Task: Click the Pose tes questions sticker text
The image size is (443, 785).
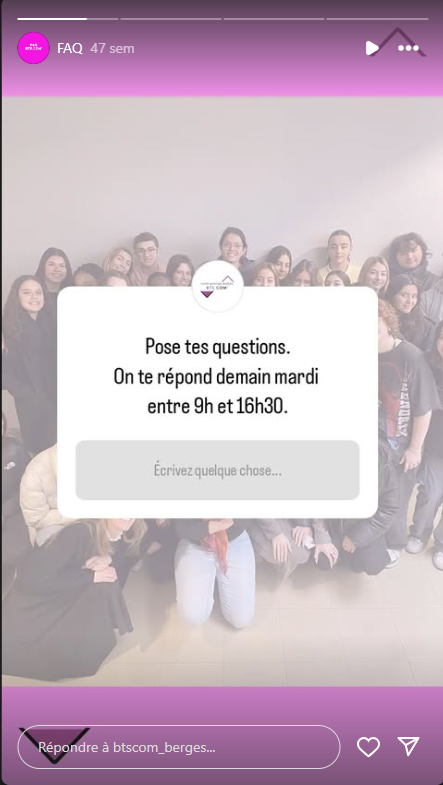Action: 218,346
